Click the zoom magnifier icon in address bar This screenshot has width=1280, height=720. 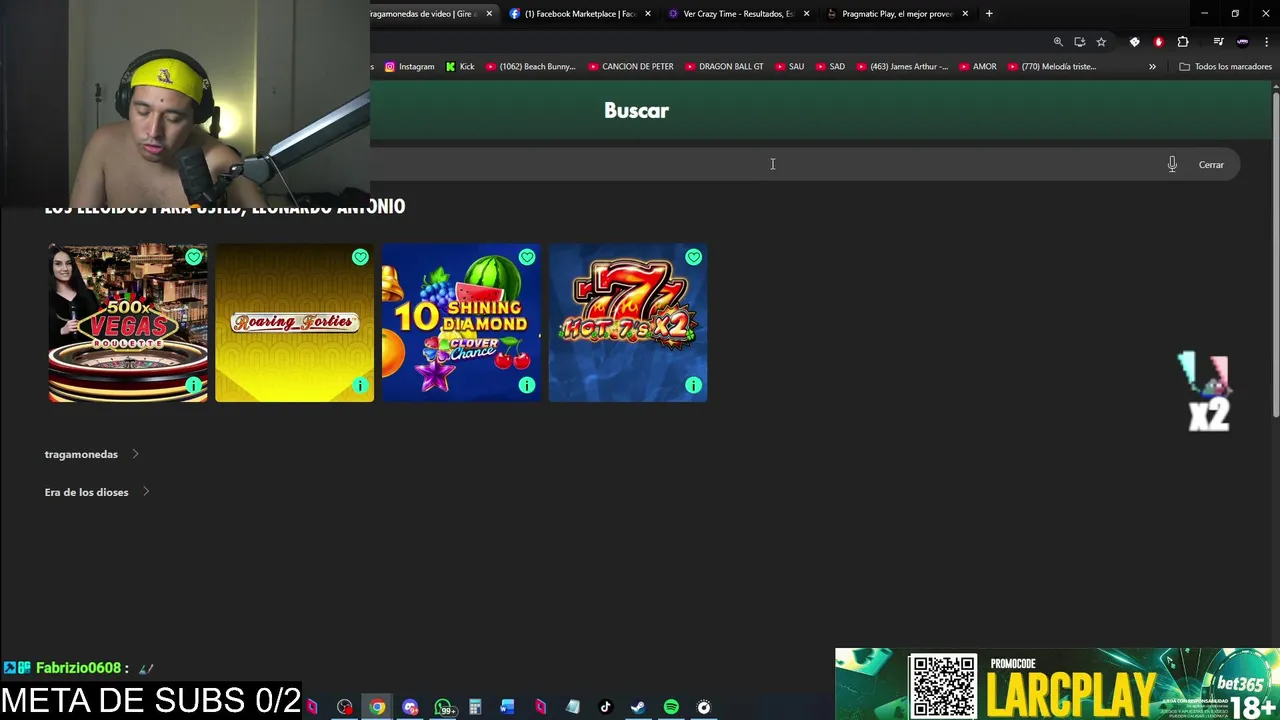point(1058,42)
